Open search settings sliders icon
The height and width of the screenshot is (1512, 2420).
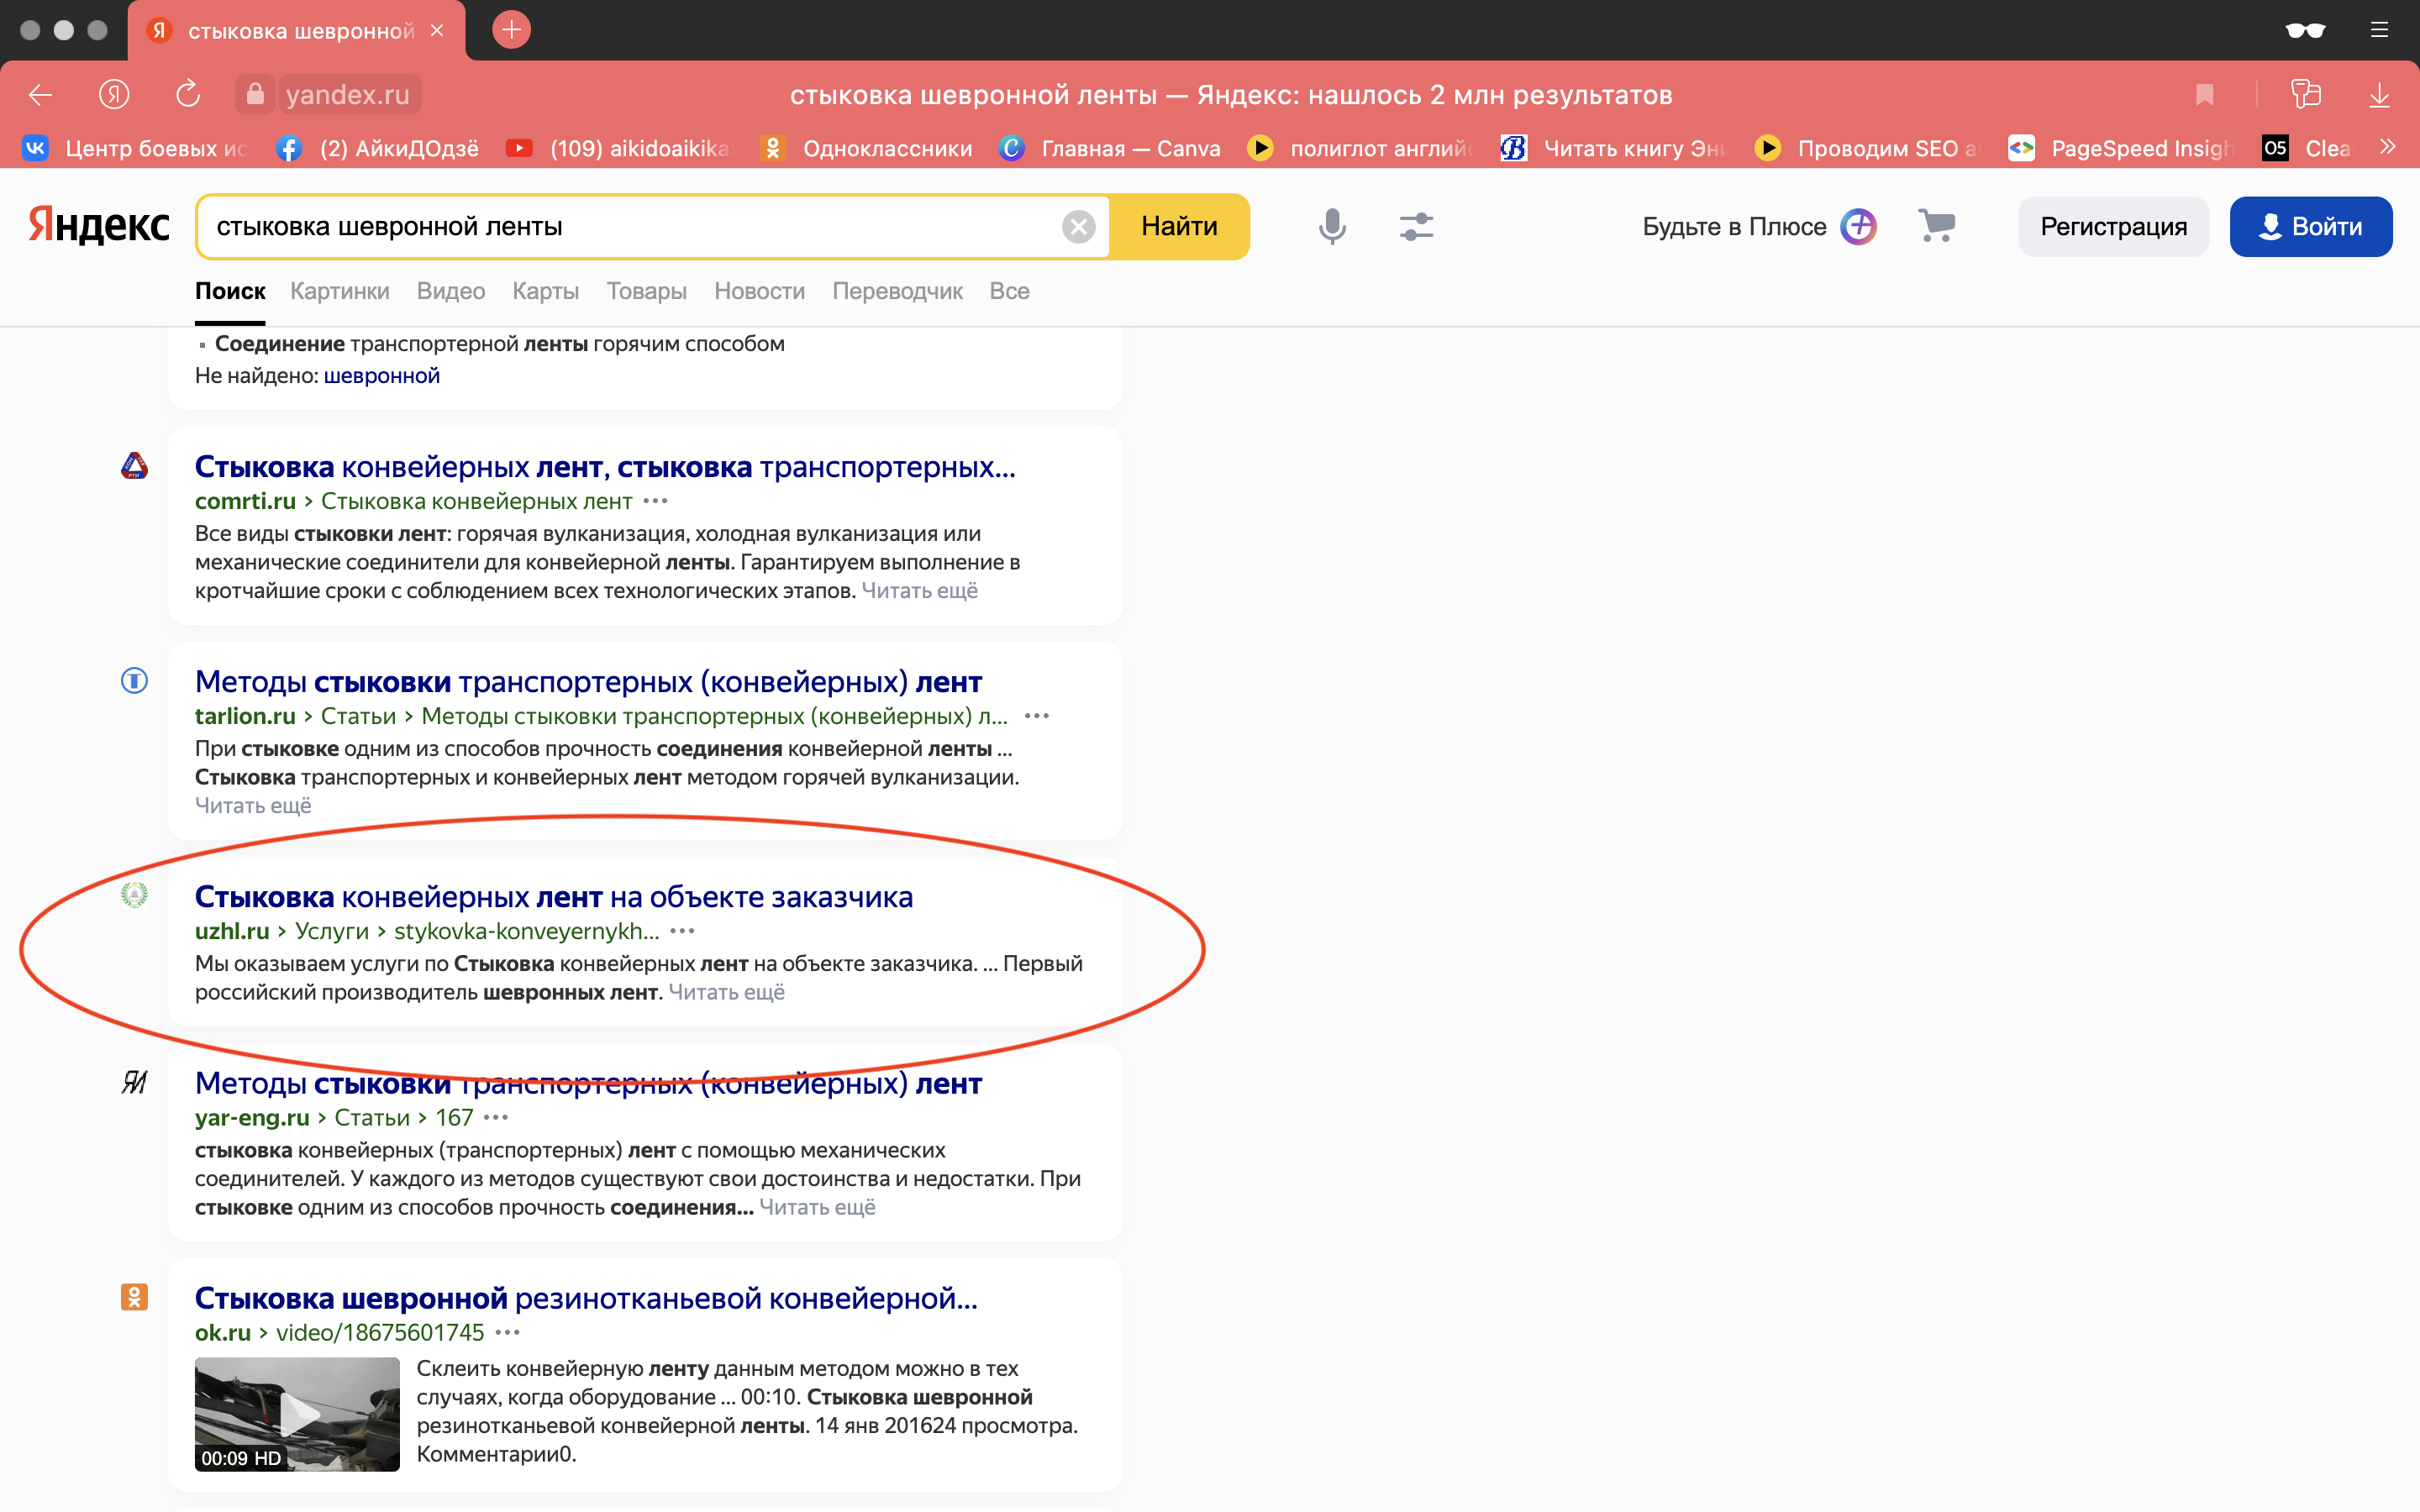pos(1416,227)
